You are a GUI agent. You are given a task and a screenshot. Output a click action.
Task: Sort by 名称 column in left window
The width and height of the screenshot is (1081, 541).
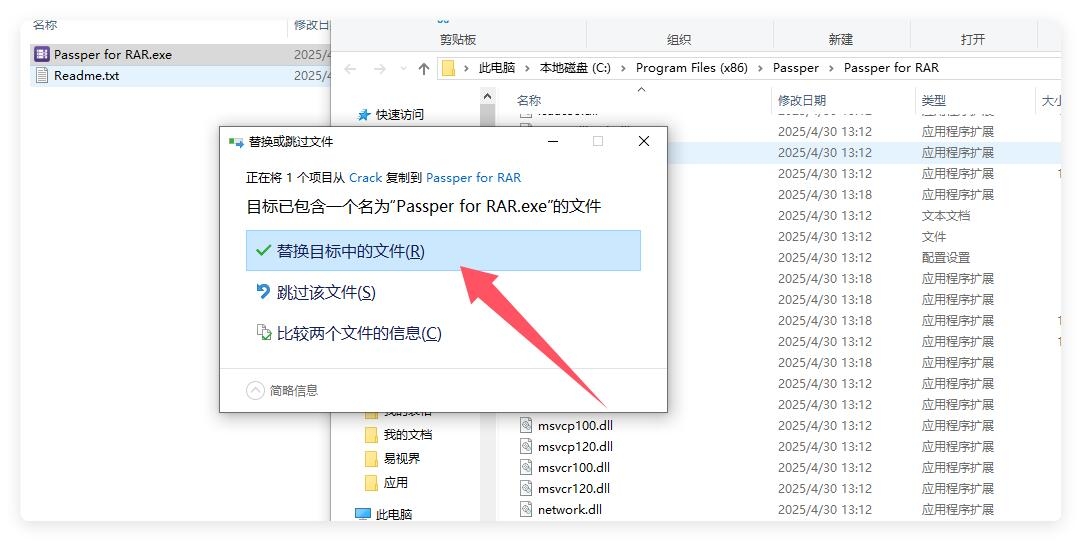(x=45, y=26)
